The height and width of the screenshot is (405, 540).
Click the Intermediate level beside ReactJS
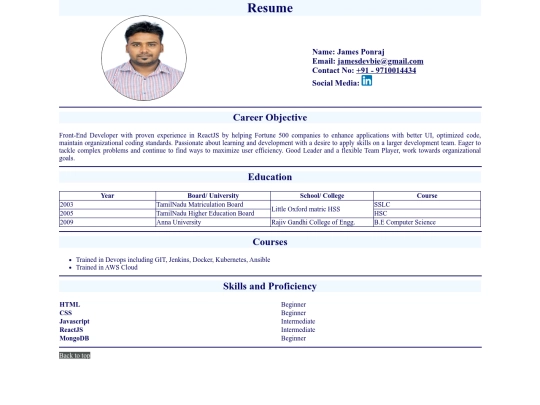(x=298, y=330)
